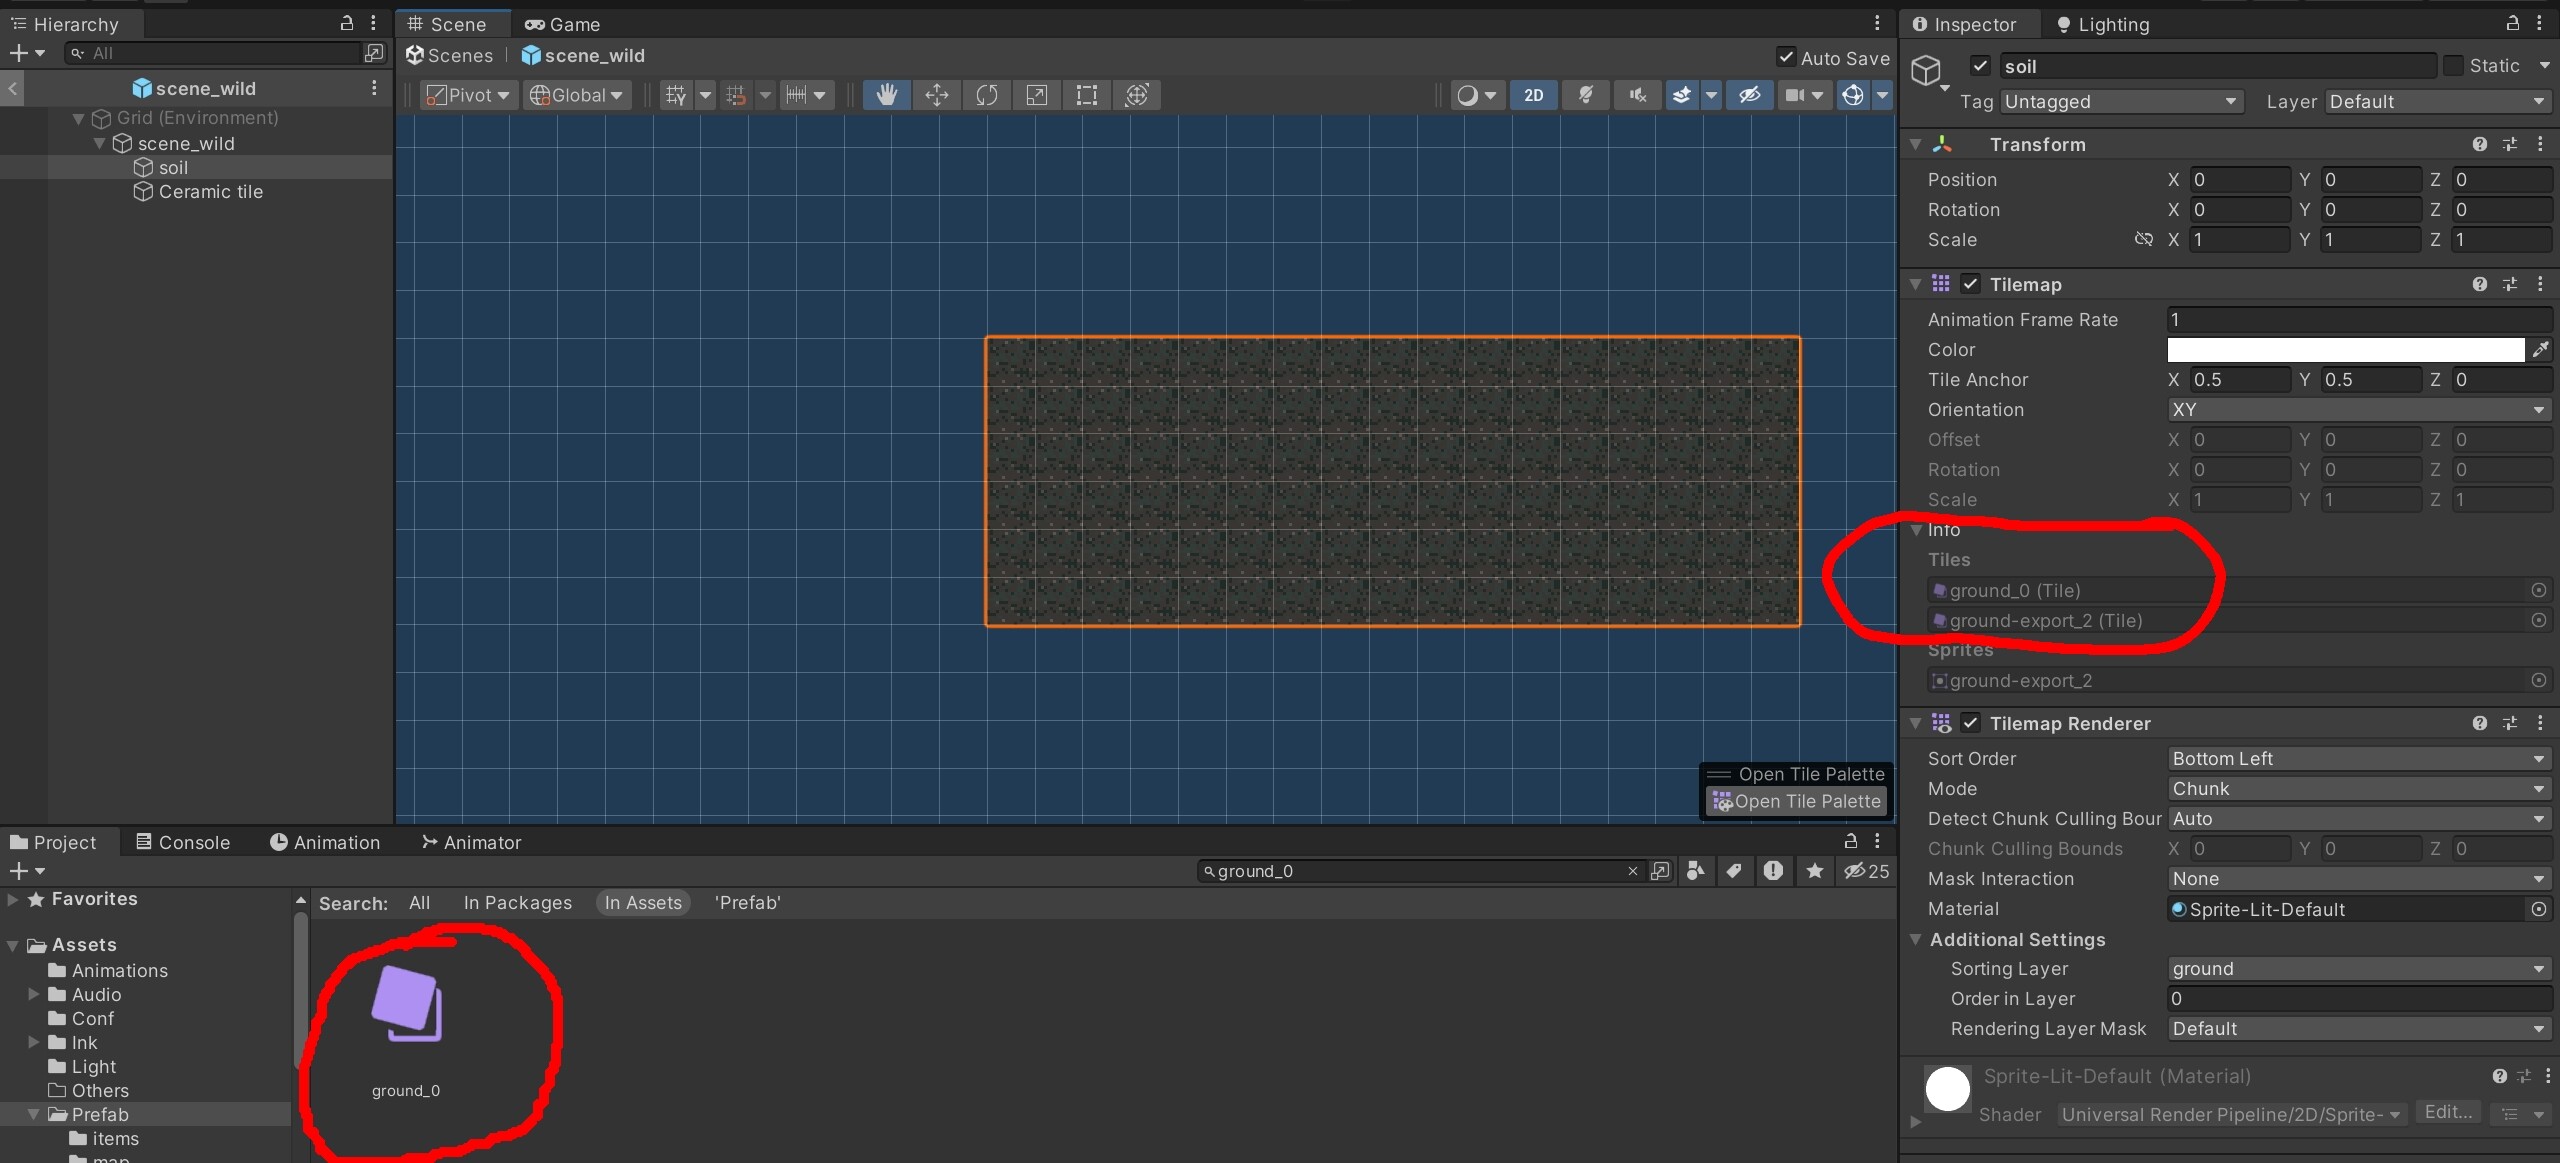
Task: Select the Hand tool in the Scene toolbar
Action: pos(885,94)
